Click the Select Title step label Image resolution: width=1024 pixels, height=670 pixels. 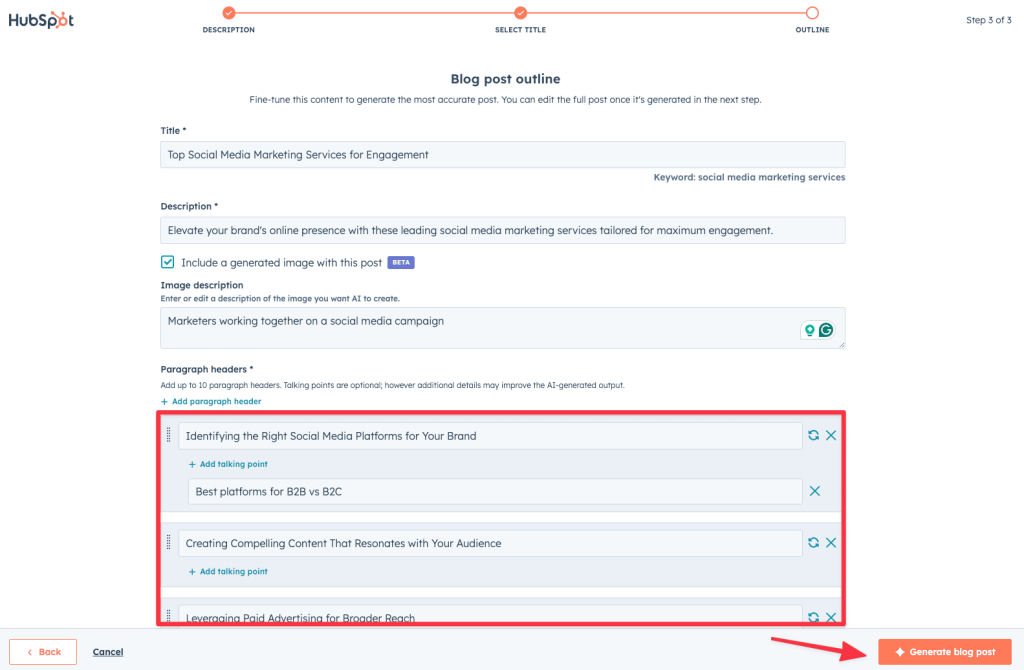pyautogui.click(x=520, y=30)
